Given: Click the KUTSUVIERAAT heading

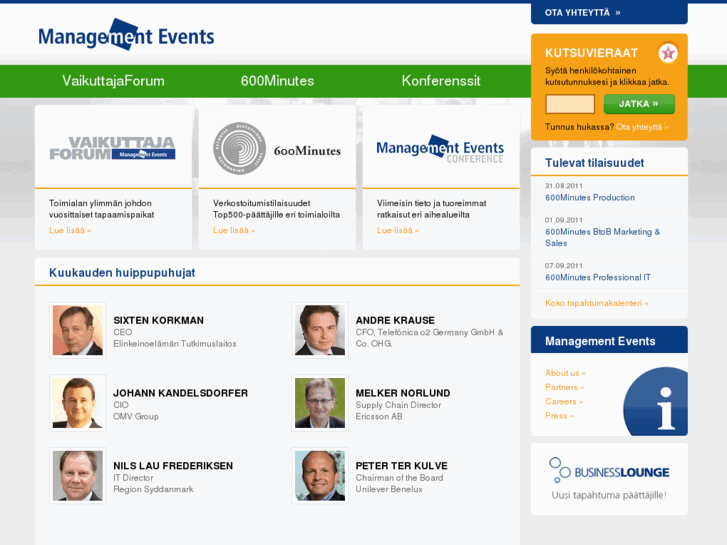Looking at the screenshot, I should coord(592,53).
